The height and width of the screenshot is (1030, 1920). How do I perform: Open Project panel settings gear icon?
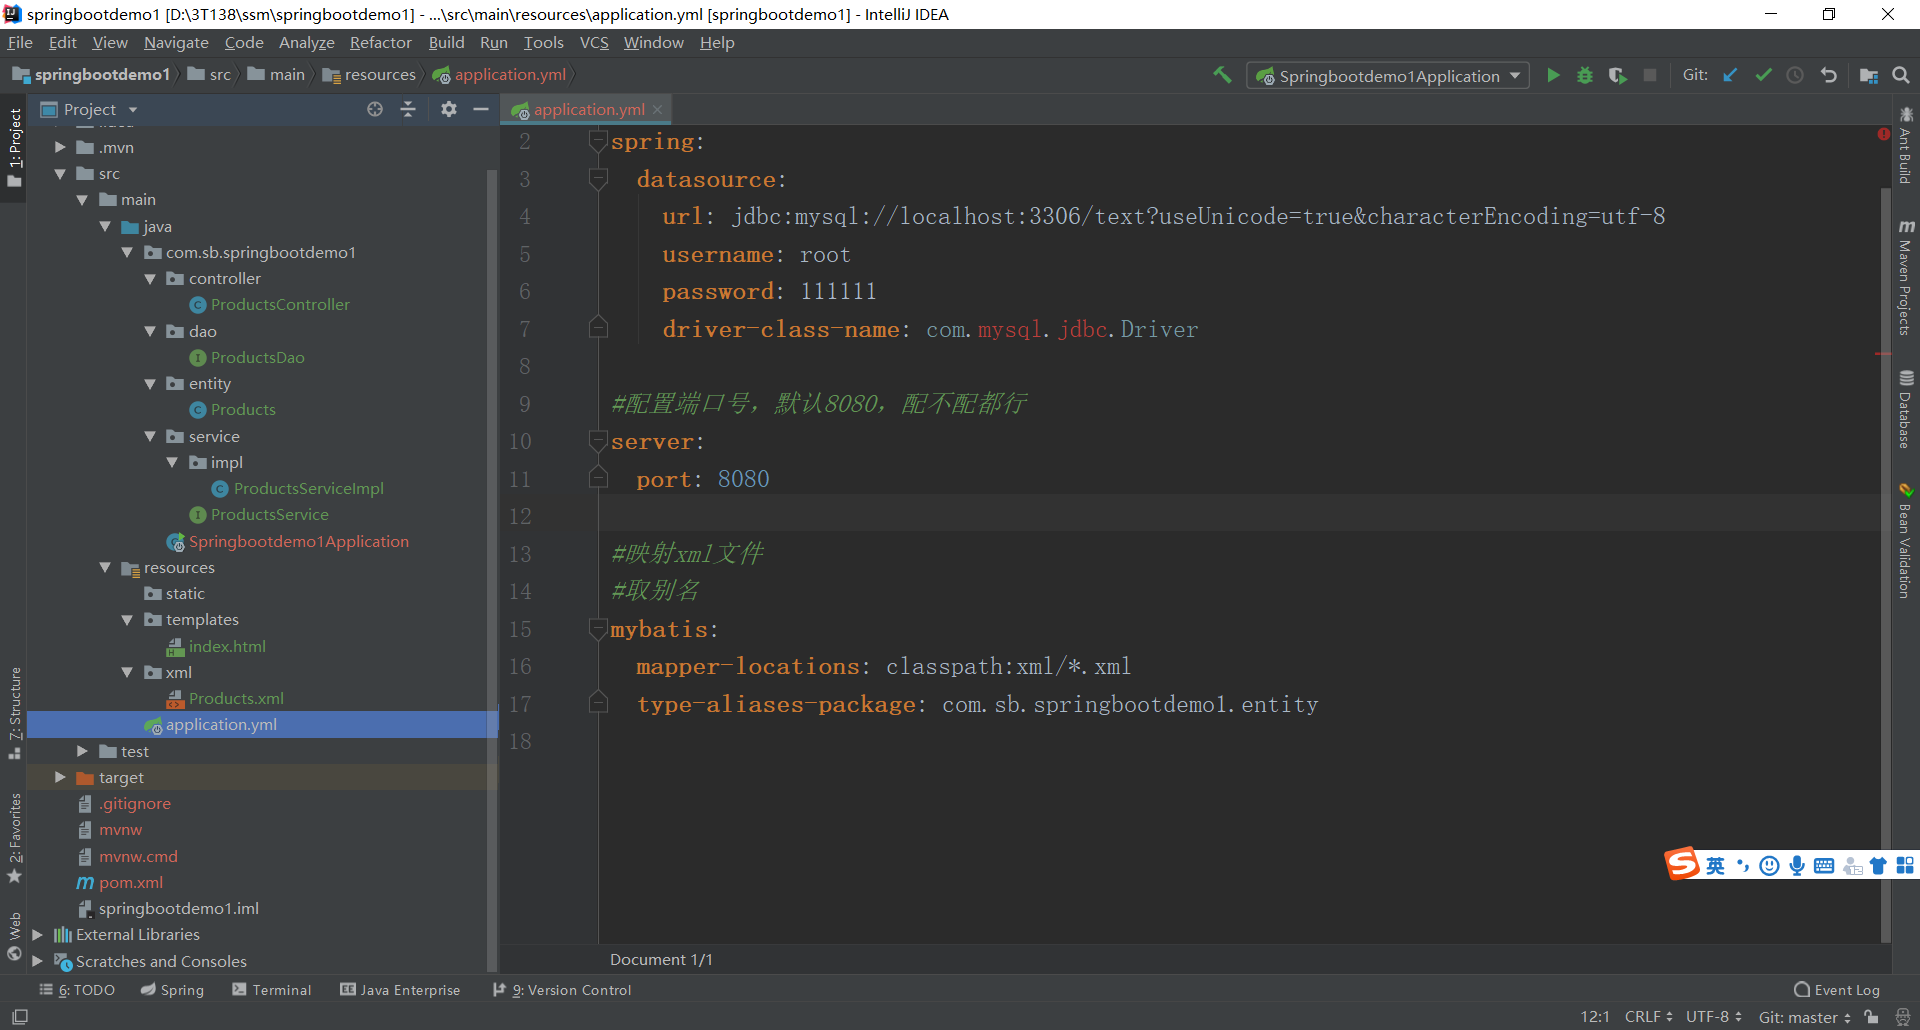point(449,109)
